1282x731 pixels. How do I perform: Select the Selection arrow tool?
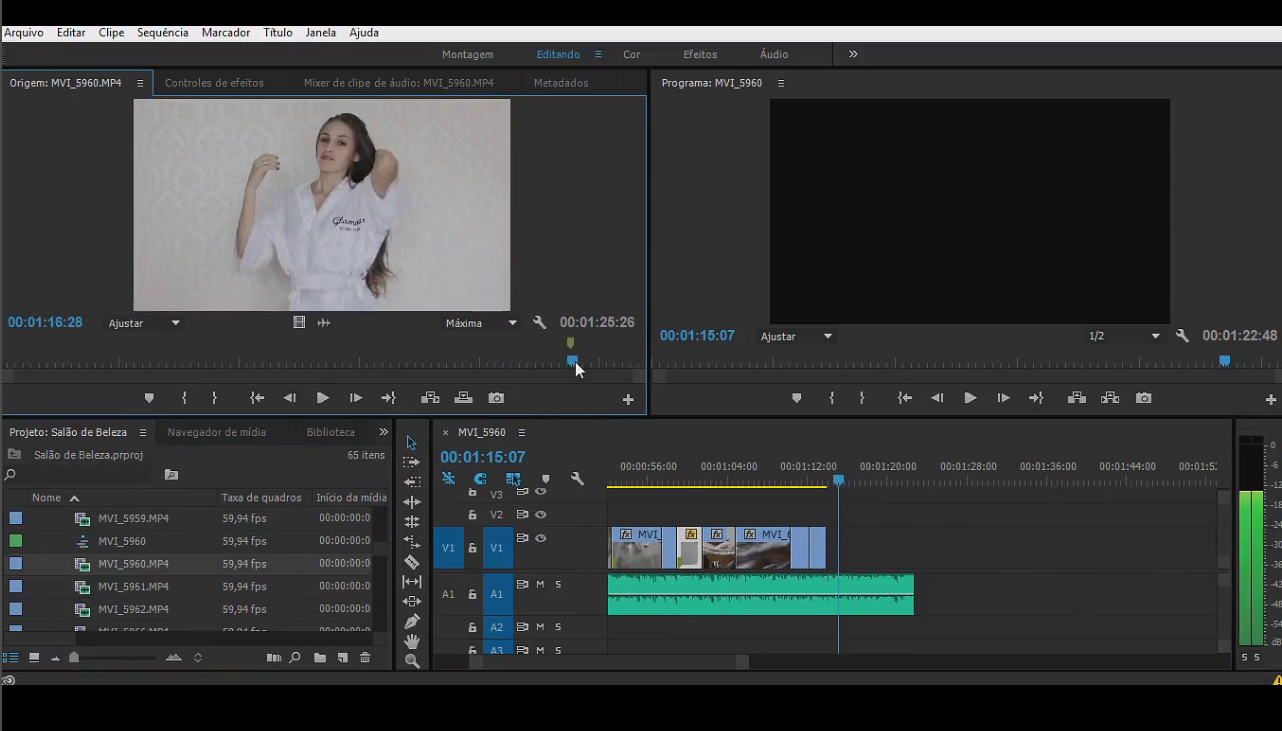[411, 443]
